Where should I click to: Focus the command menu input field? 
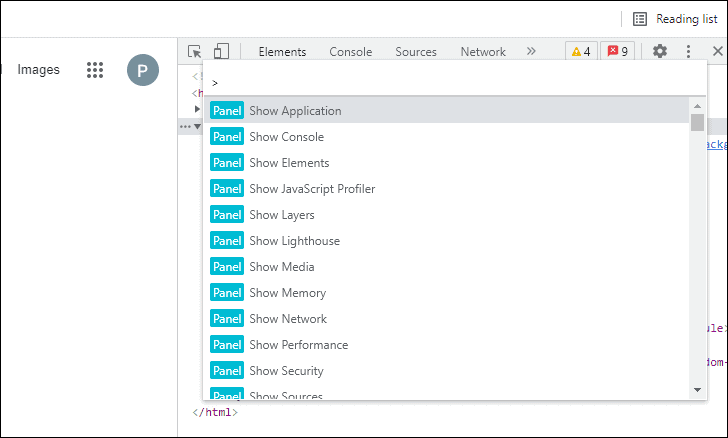tap(455, 83)
